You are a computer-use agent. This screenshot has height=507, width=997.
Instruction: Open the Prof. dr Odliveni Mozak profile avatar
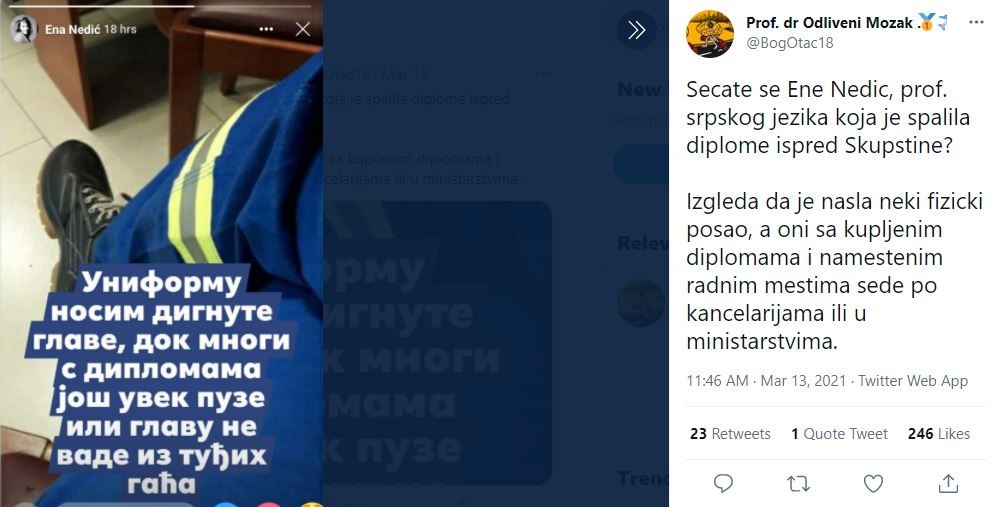coord(710,34)
